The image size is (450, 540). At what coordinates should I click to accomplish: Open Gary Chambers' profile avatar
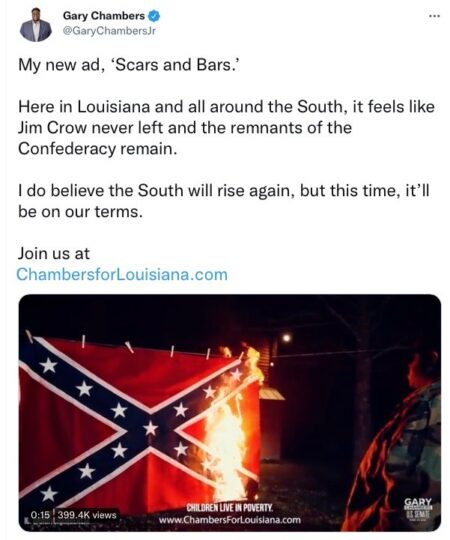pos(35,25)
